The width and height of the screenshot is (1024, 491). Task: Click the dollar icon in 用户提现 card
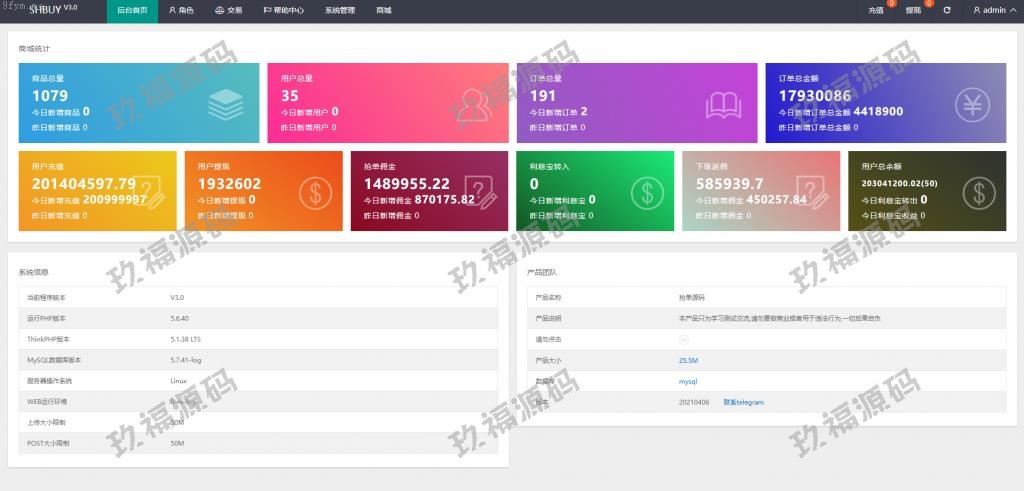pos(315,191)
